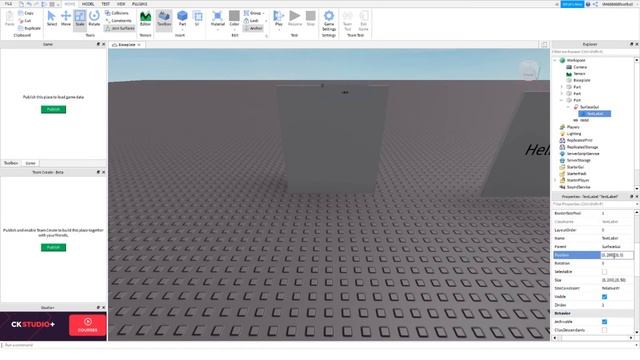This screenshot has height=360, width=640.
Task: Click the Size property value
Action: 617,280
